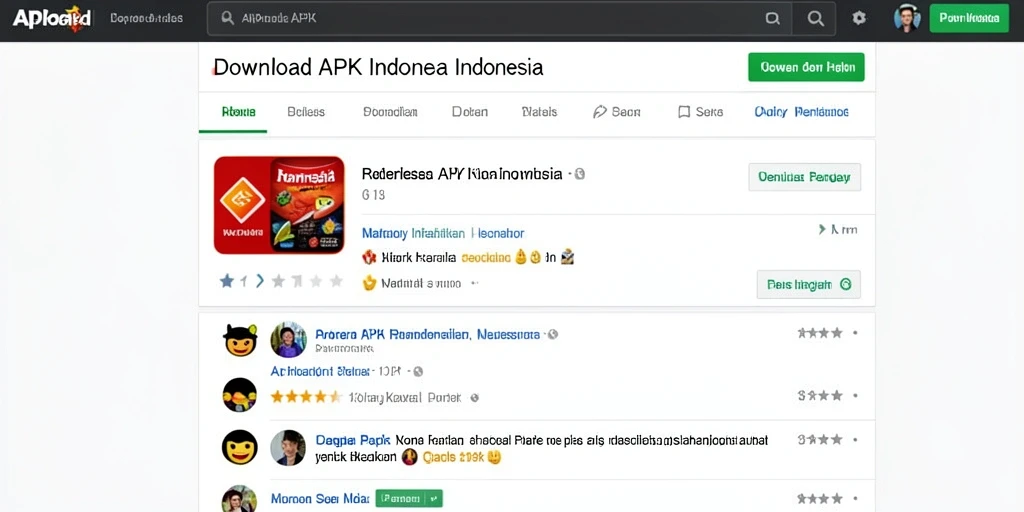
Task: Click the red shield icon in app details
Action: (369, 257)
